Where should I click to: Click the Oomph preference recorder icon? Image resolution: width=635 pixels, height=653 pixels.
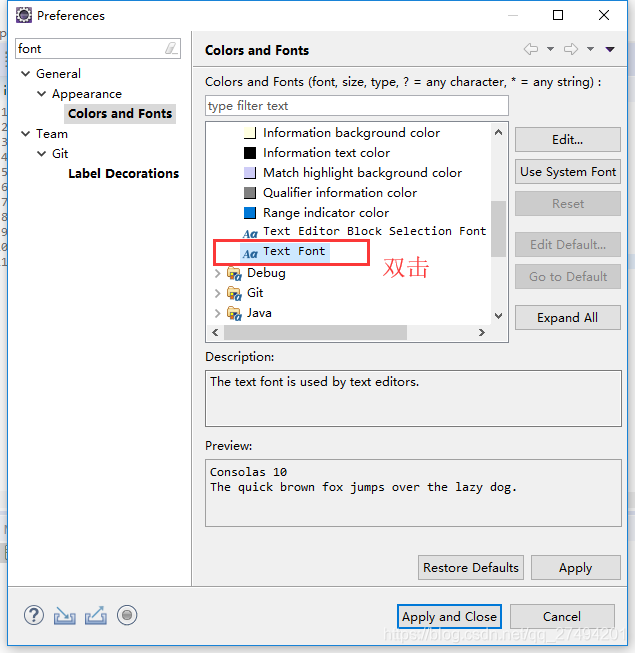point(127,615)
